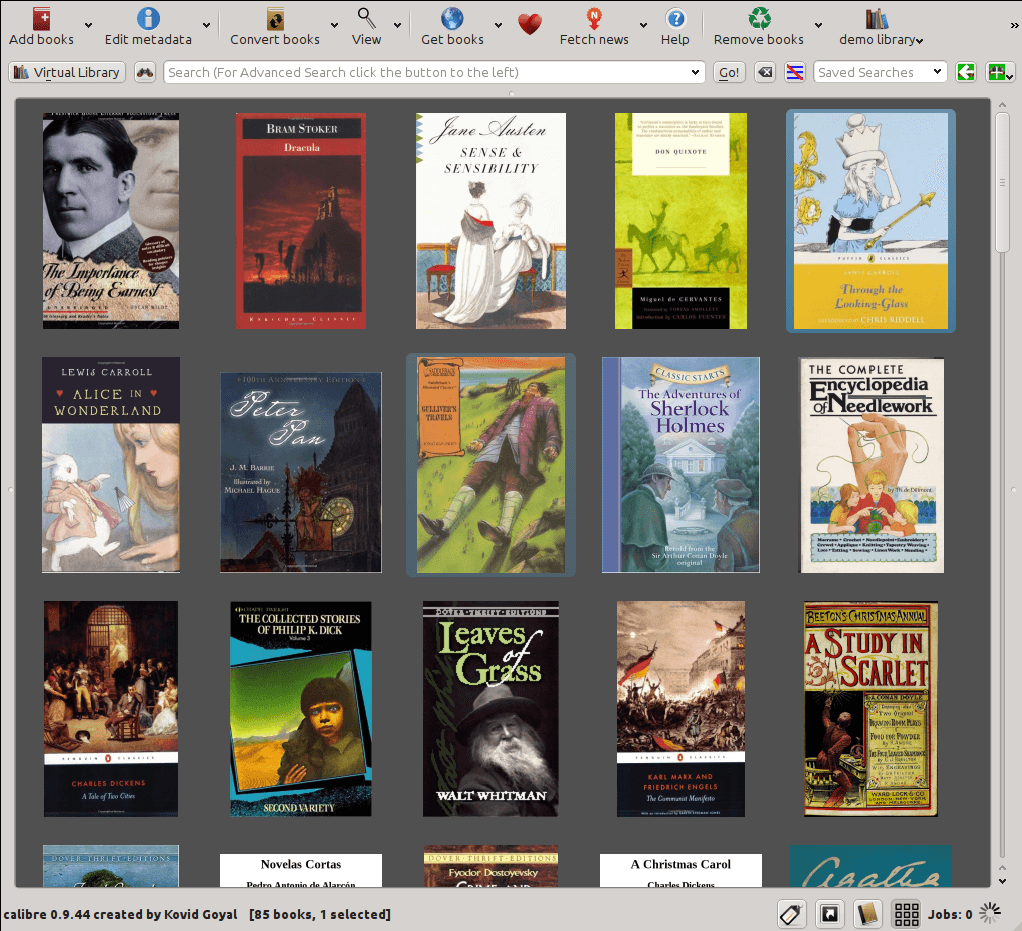Clear the search field

[x=765, y=71]
